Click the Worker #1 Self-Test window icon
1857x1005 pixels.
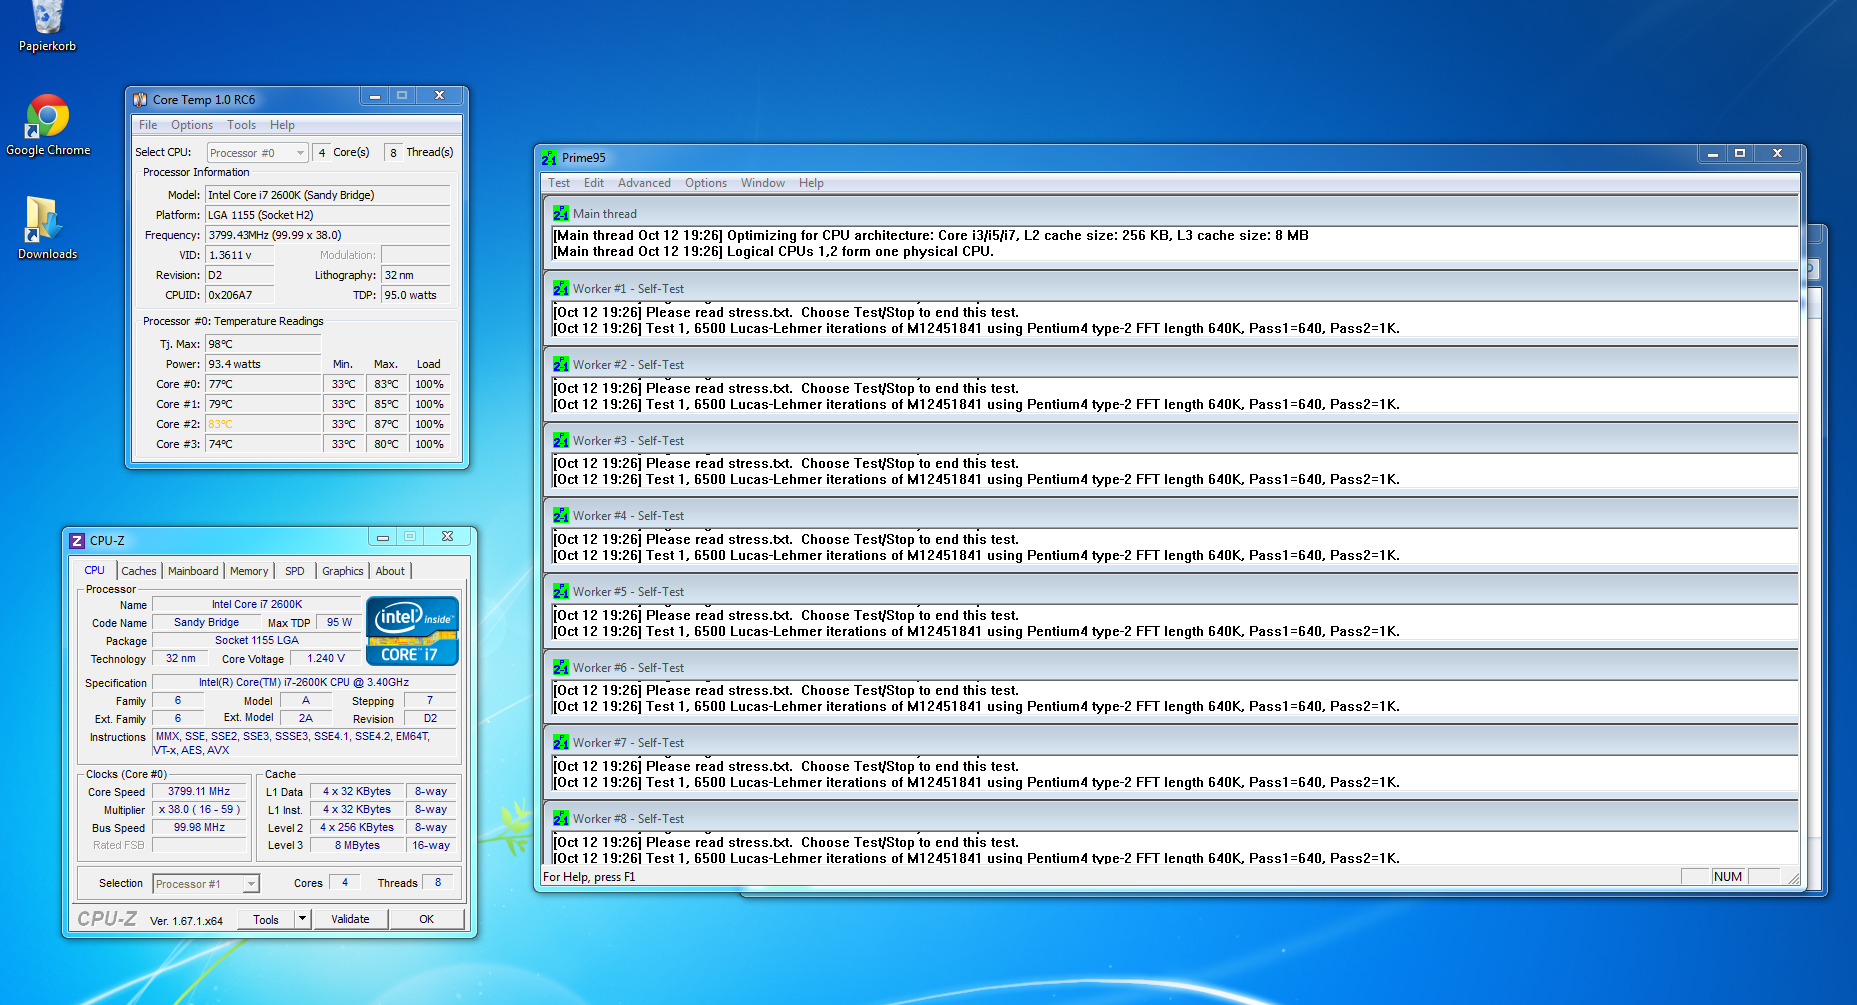(561, 289)
